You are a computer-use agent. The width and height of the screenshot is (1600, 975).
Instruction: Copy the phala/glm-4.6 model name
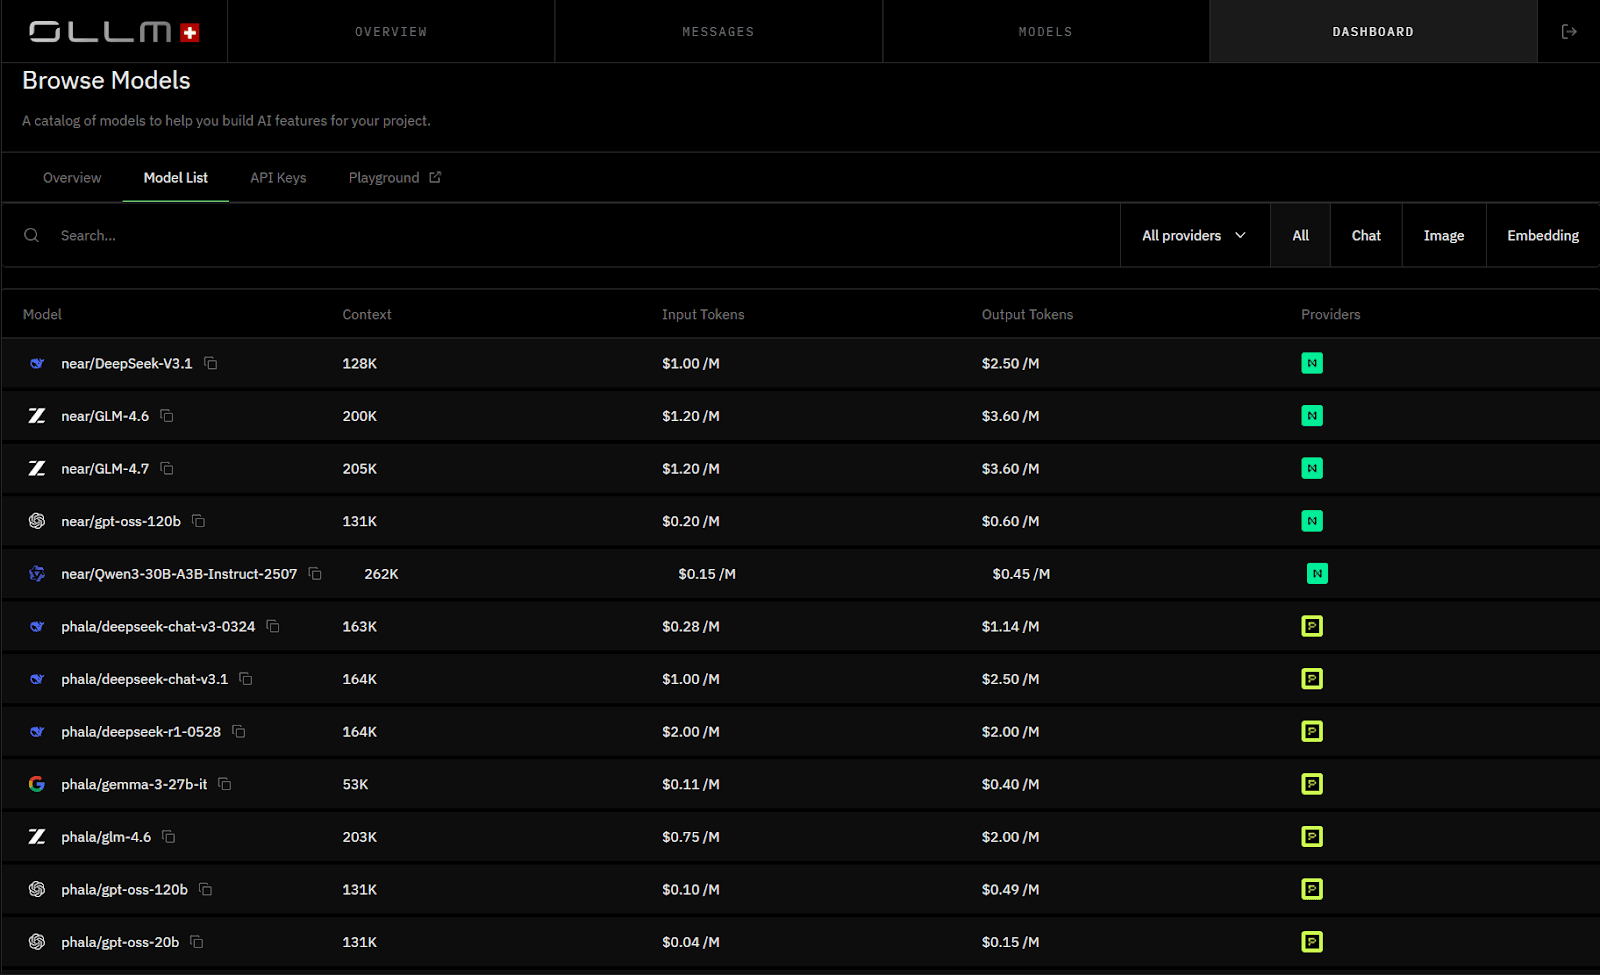coord(169,837)
